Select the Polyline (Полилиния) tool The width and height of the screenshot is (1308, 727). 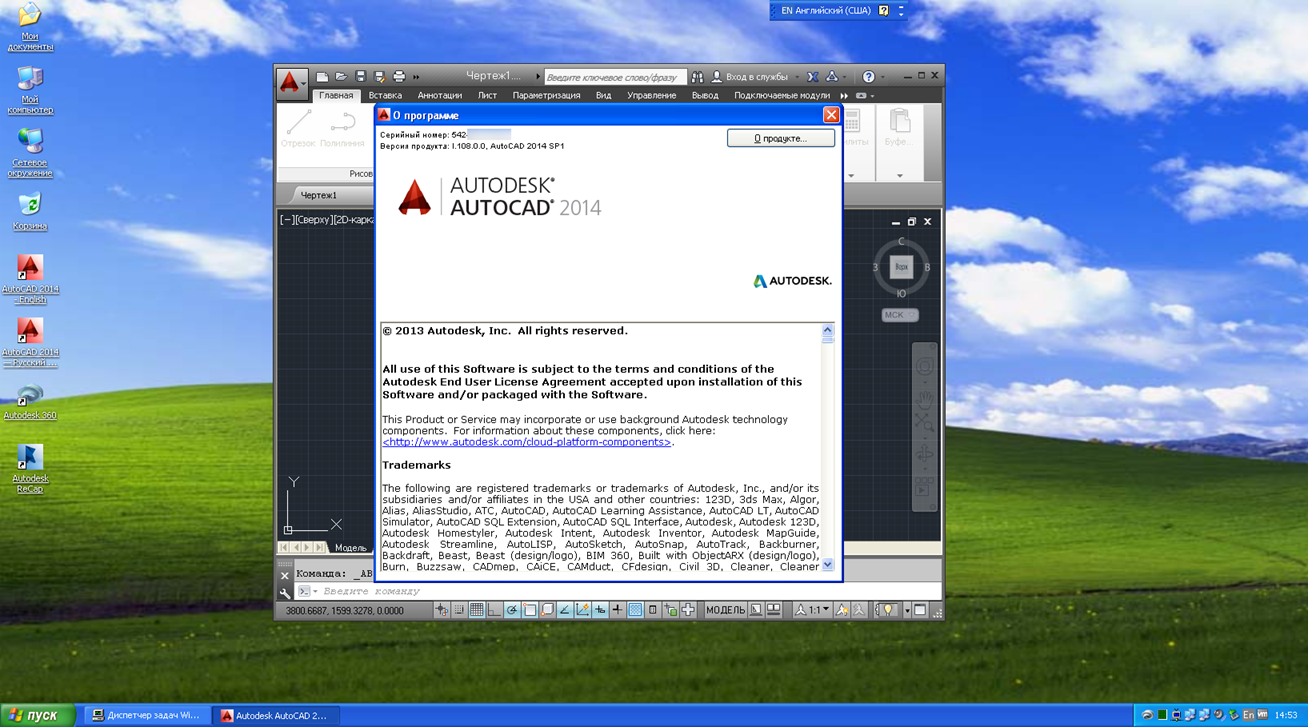click(x=342, y=128)
